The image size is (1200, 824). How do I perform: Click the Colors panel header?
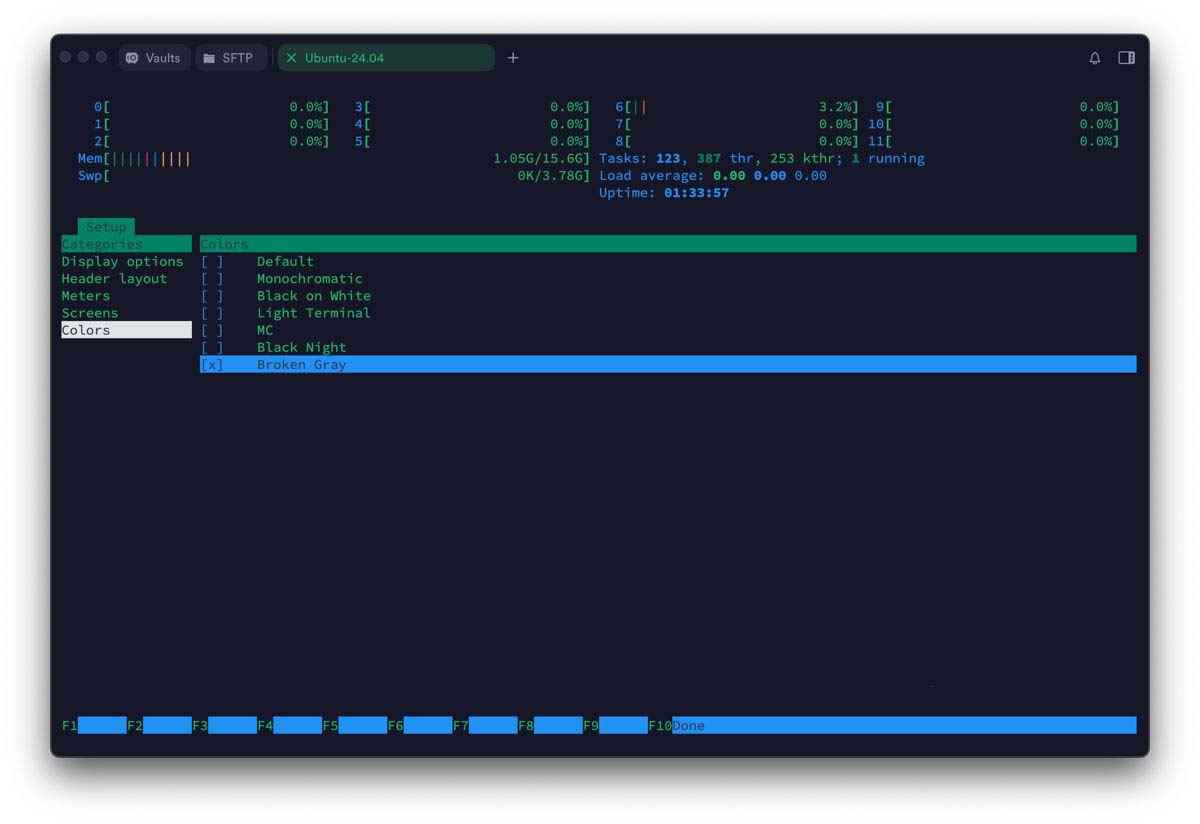point(668,244)
